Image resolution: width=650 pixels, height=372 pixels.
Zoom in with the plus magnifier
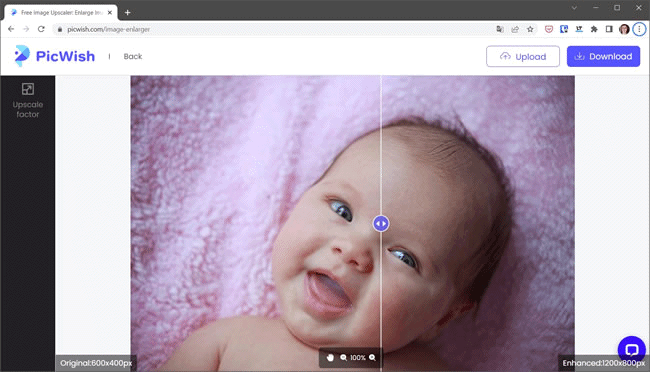(x=372, y=357)
